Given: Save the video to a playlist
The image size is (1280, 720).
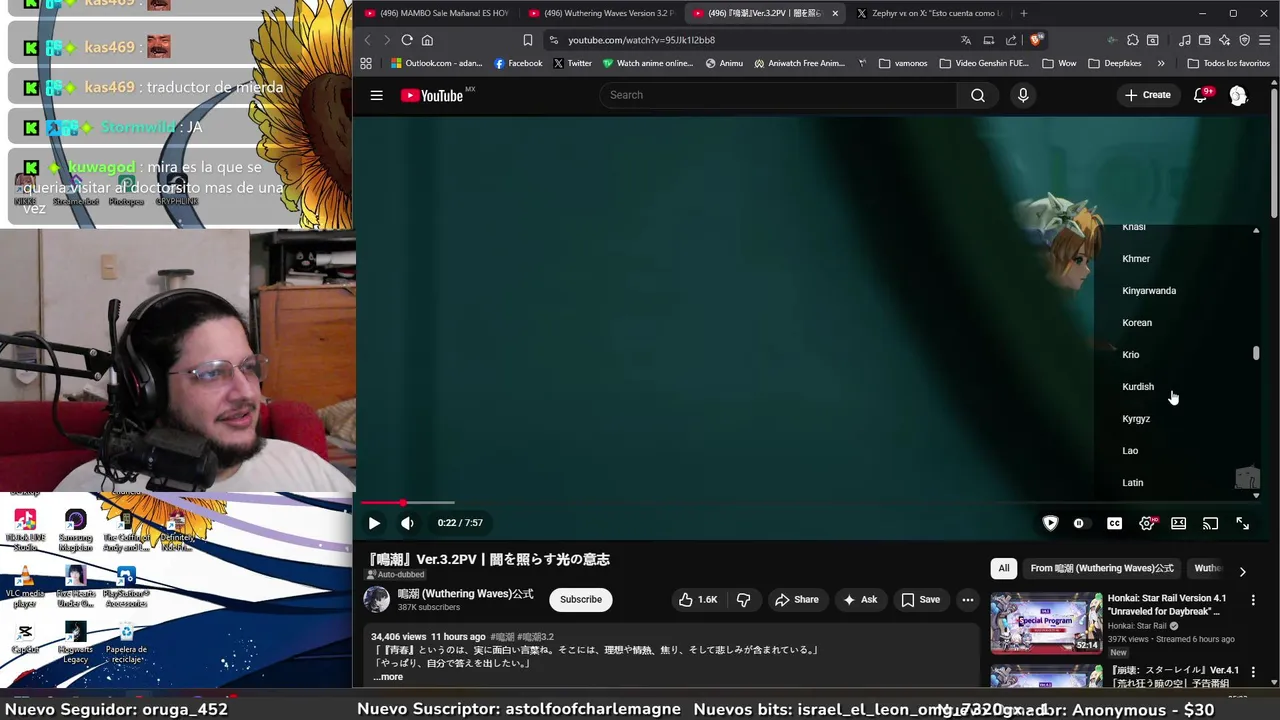Looking at the screenshot, I should click(921, 600).
